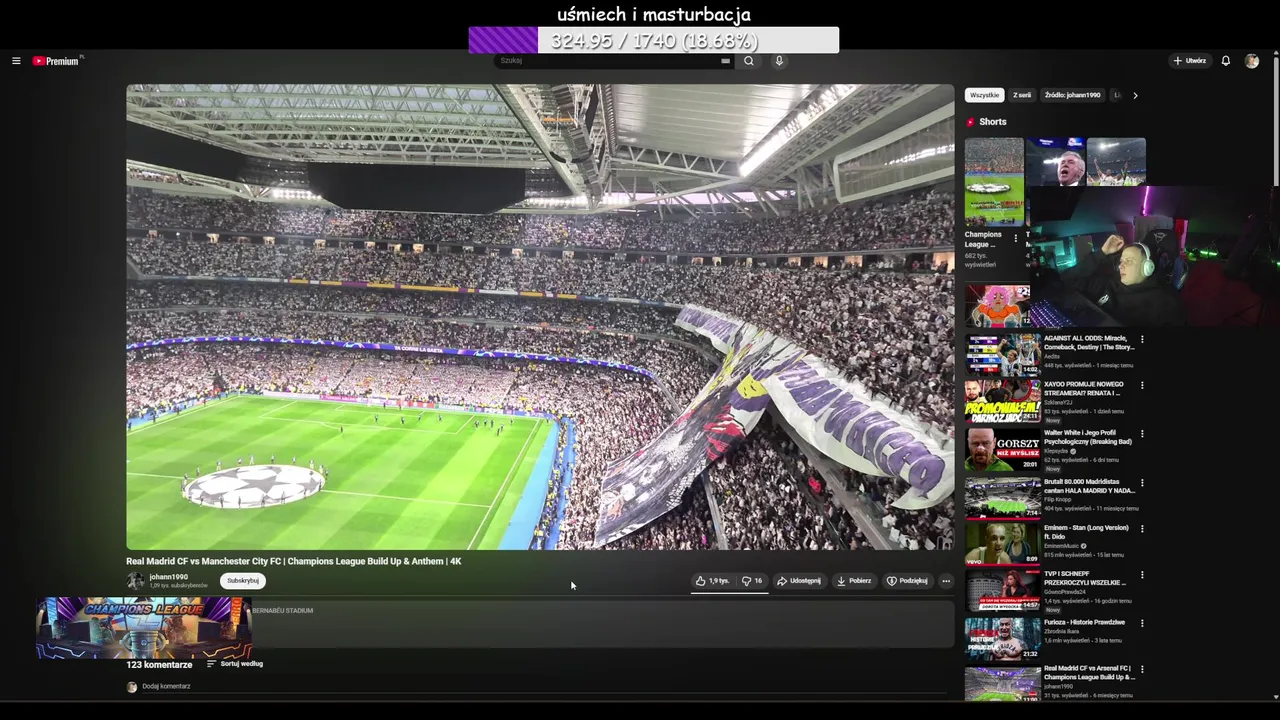Open options for TVP I SCHNEPF video
The image size is (1280, 720).
click(x=1142, y=576)
